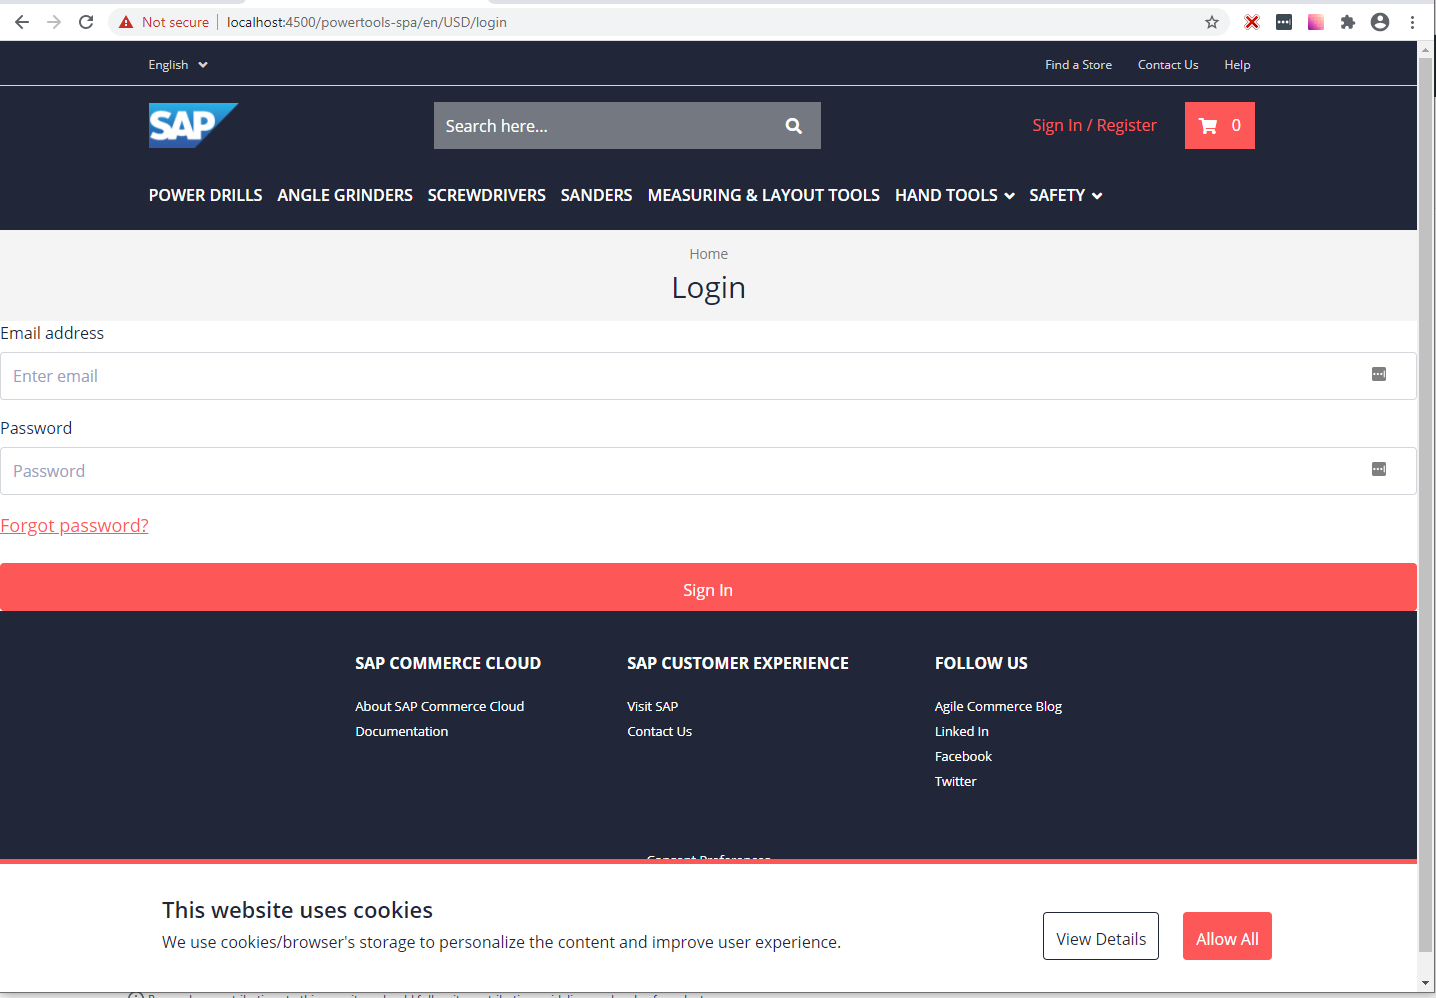Focus the Email address input
This screenshot has width=1436, height=998.
click(x=708, y=376)
